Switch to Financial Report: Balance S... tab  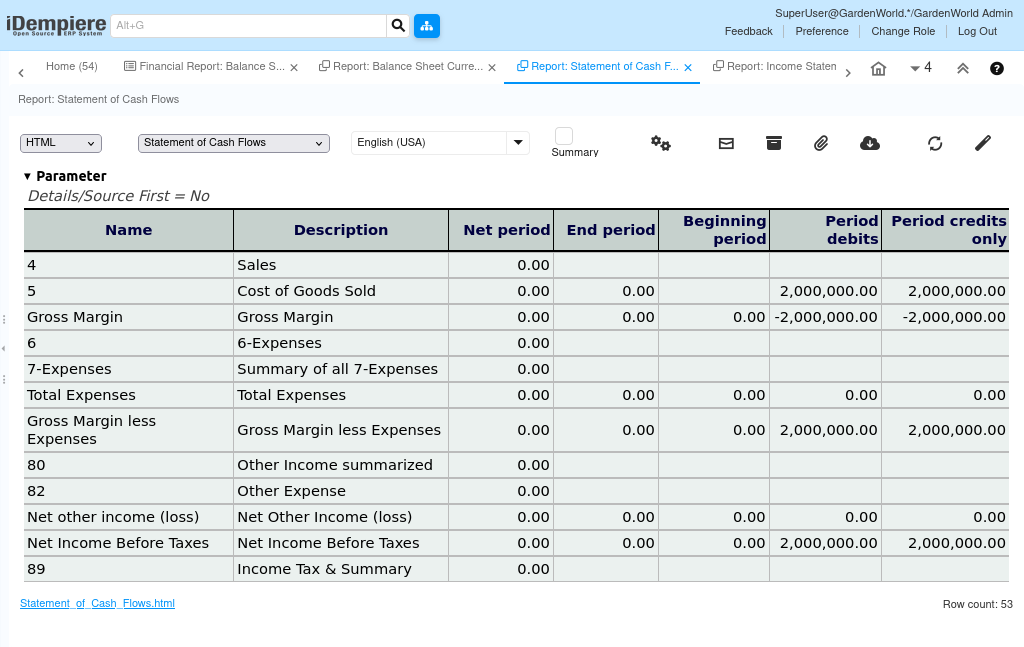(x=212, y=66)
